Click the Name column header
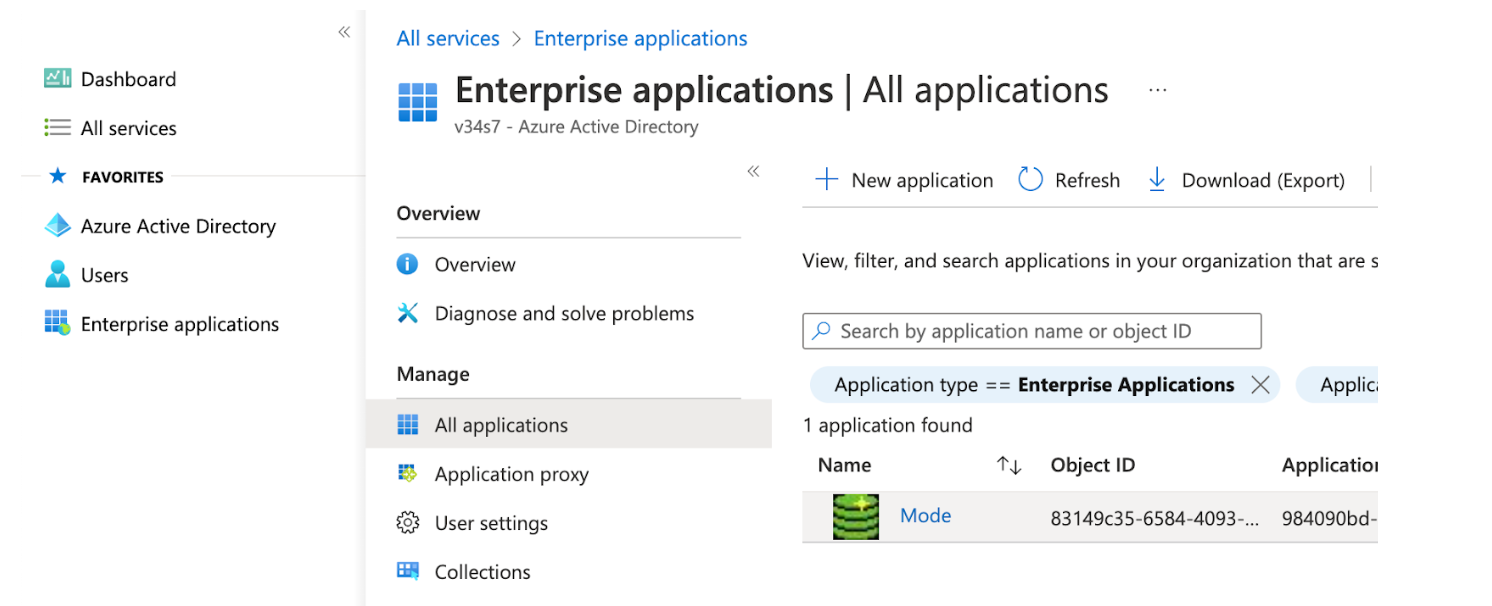This screenshot has width=1492, height=606. point(844,465)
